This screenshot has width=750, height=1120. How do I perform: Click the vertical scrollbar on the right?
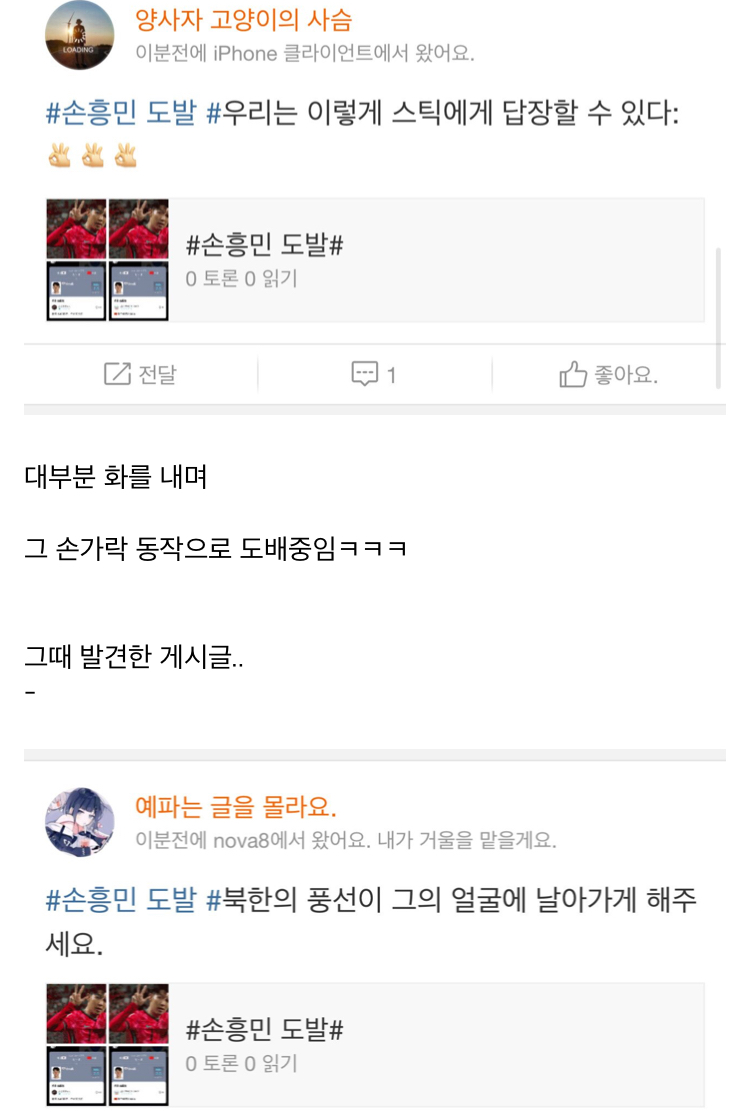(718, 318)
